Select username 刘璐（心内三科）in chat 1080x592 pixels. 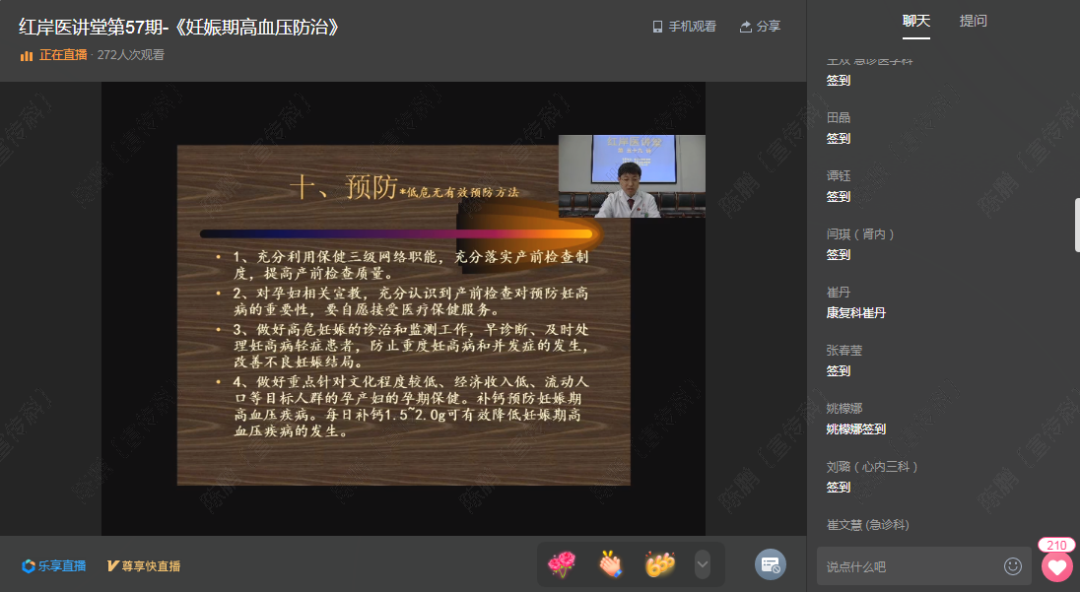coord(872,467)
